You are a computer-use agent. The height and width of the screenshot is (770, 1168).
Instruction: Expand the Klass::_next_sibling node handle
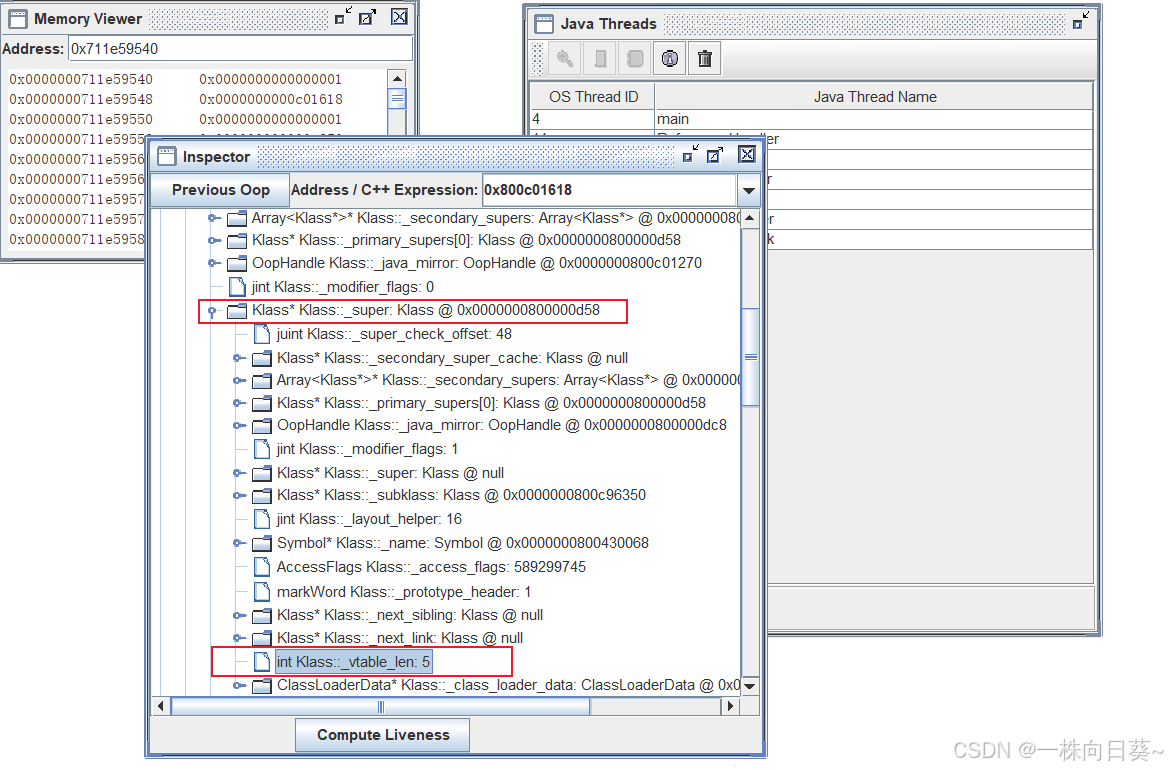coord(239,615)
